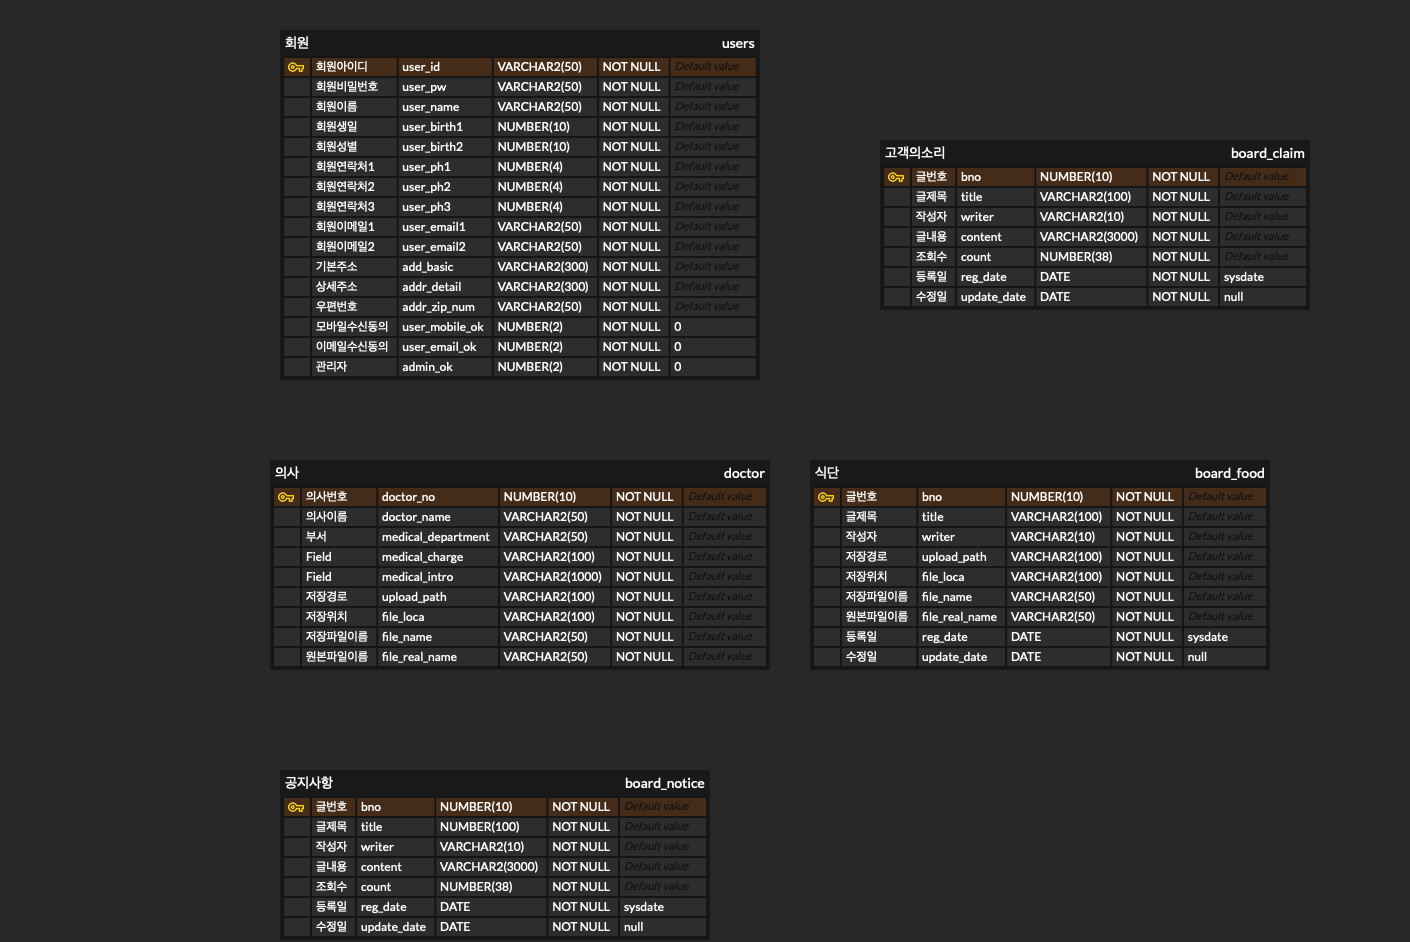Click the key icon in board_notice table
Viewport: 1410px width, 942px height.
[295, 807]
